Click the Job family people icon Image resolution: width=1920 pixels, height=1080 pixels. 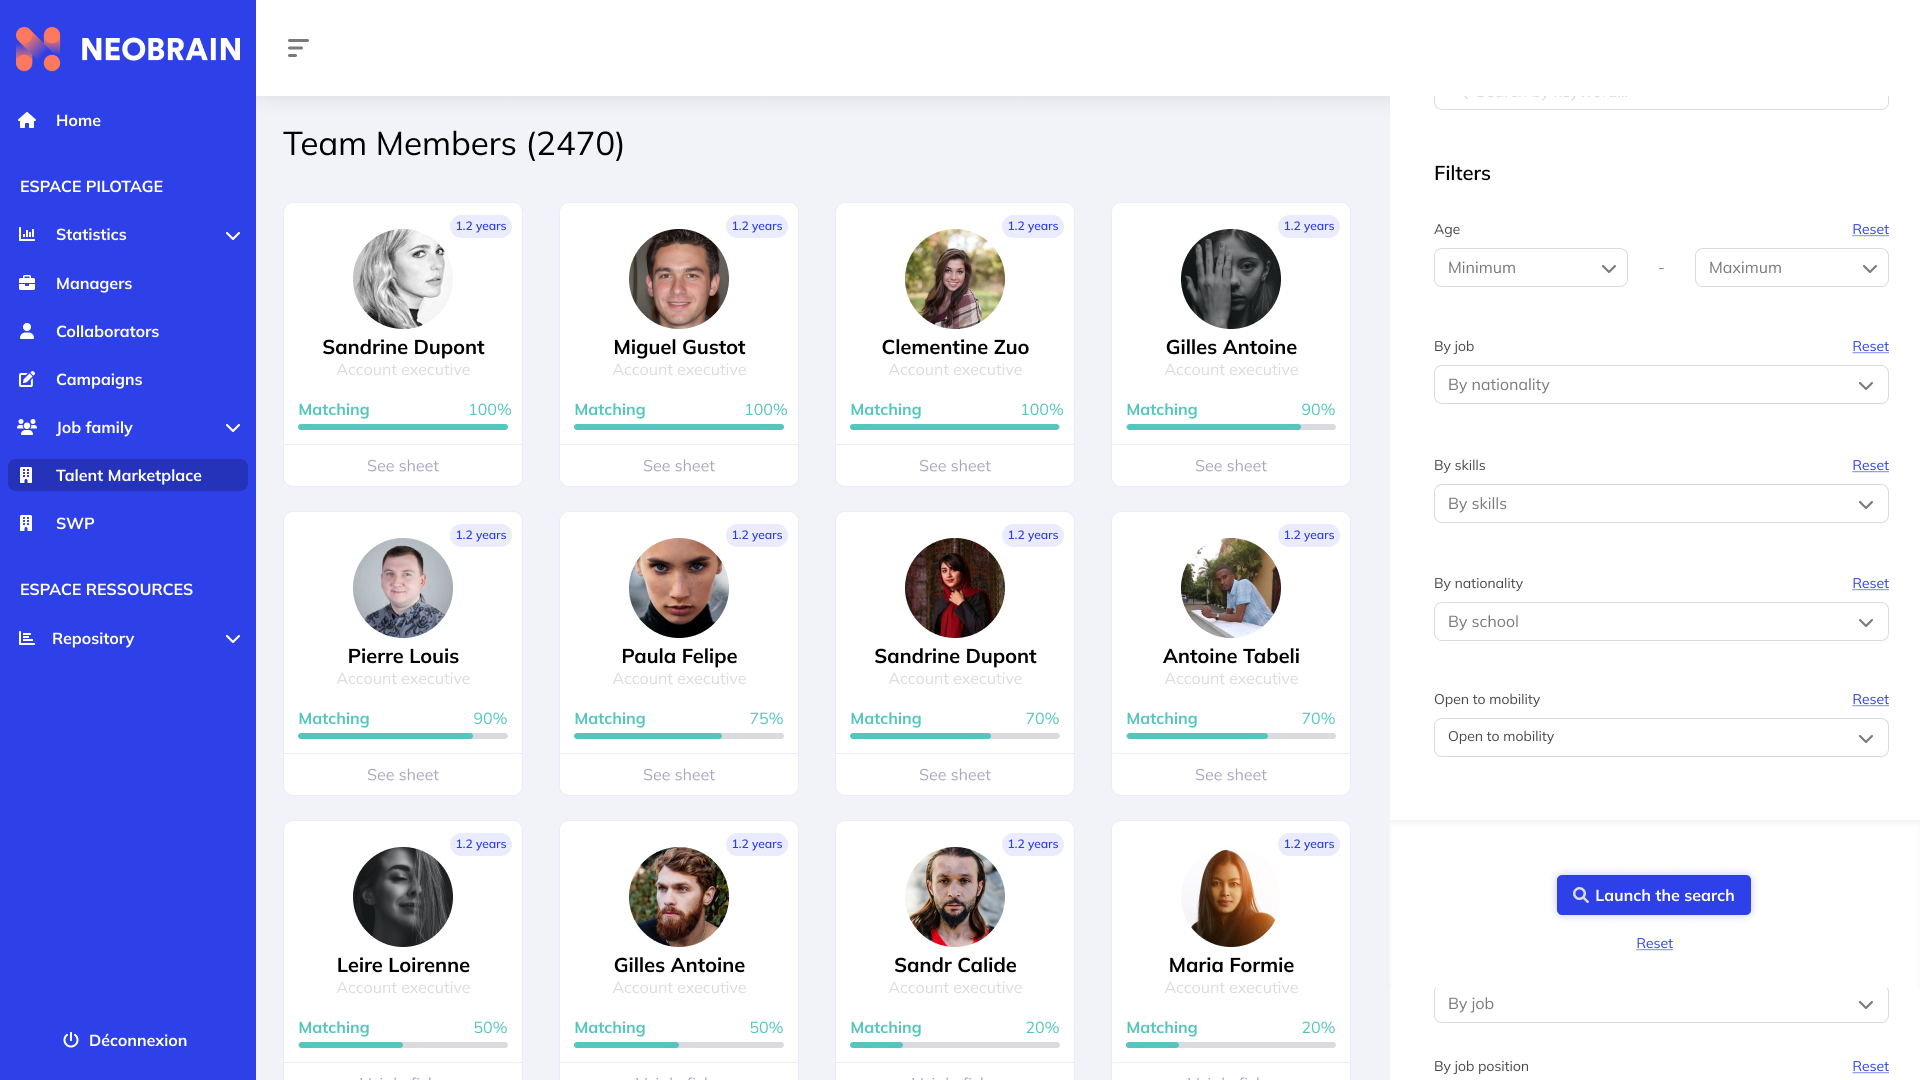click(x=27, y=427)
